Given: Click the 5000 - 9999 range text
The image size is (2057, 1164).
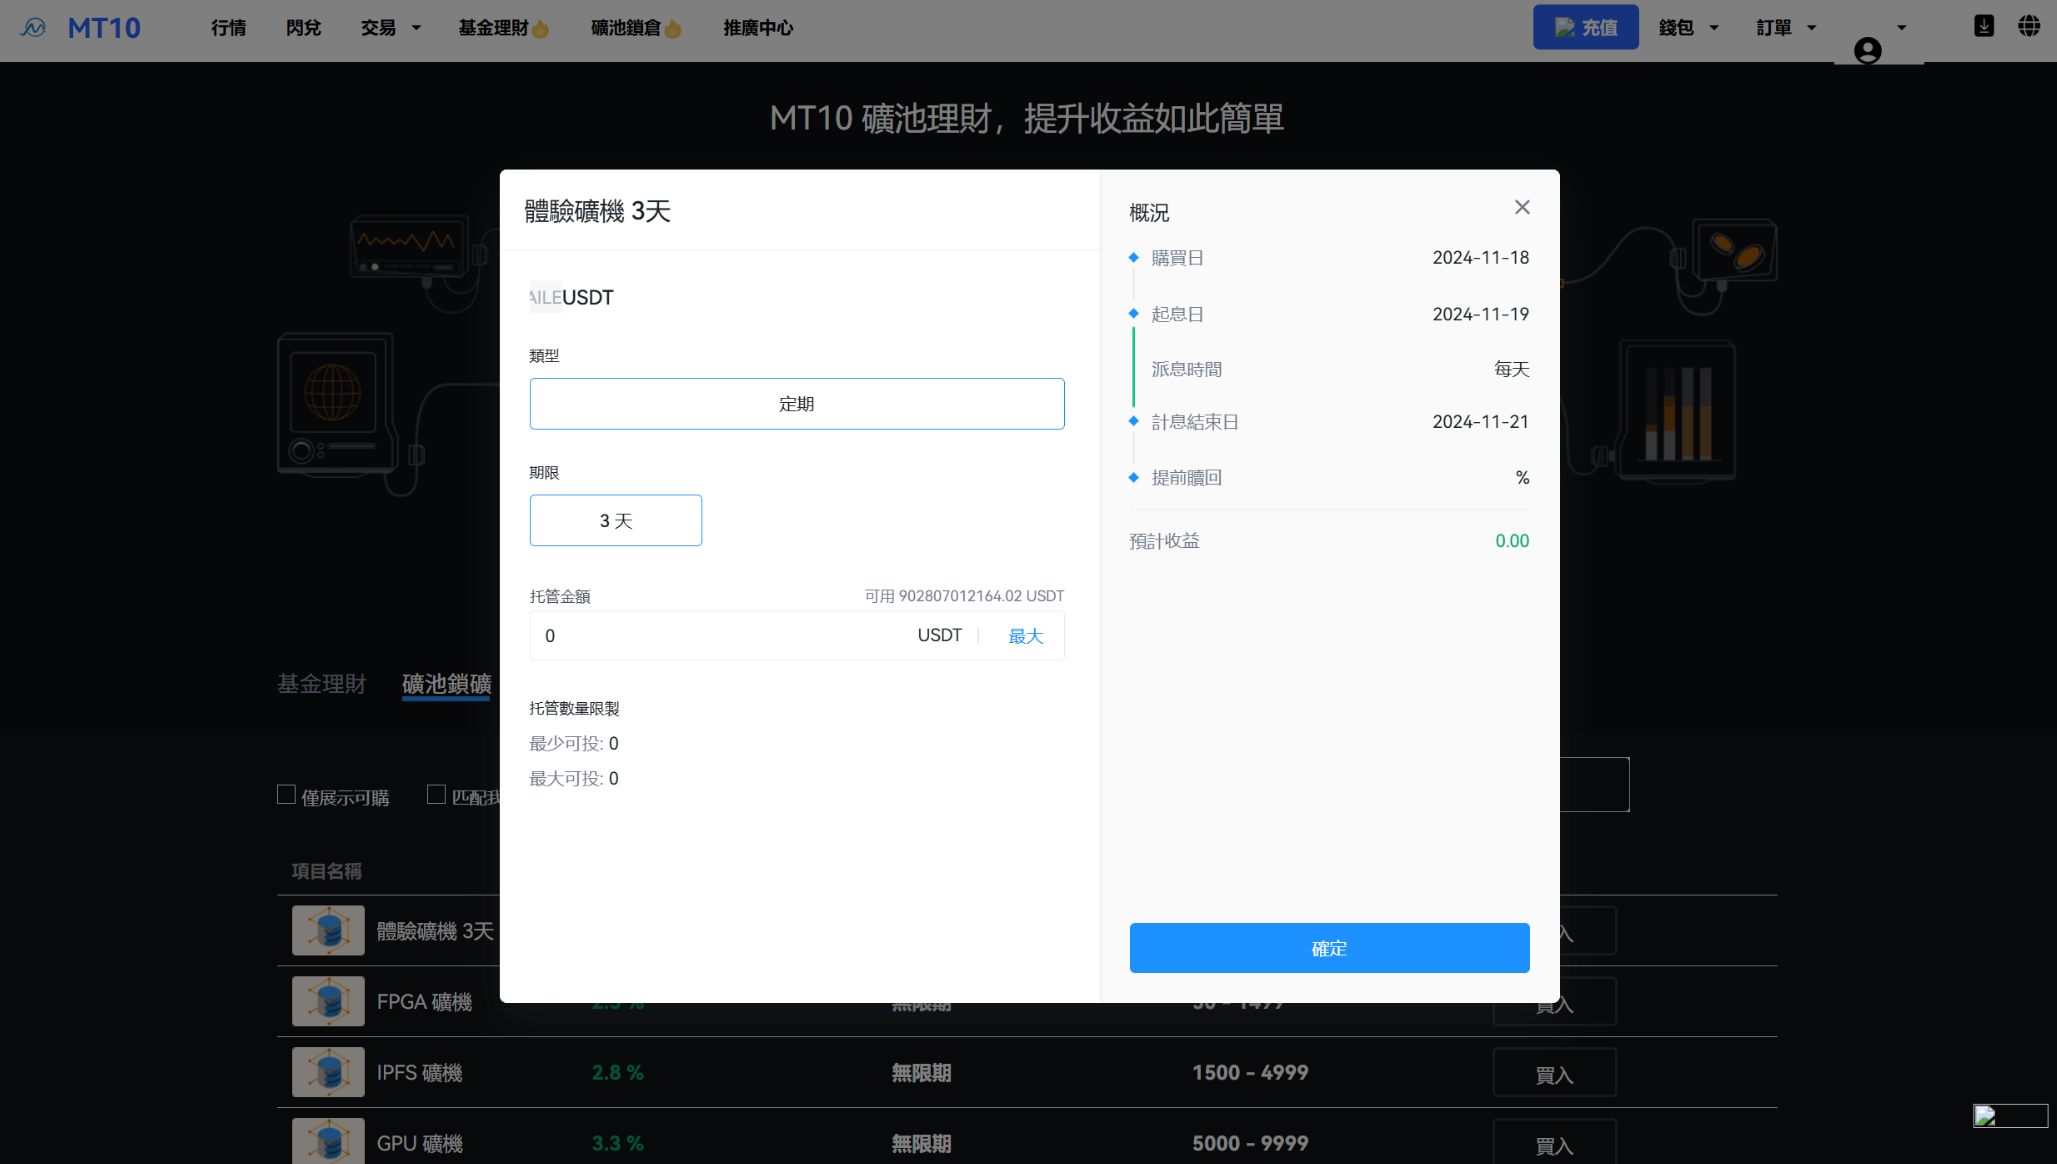Looking at the screenshot, I should pos(1250,1143).
